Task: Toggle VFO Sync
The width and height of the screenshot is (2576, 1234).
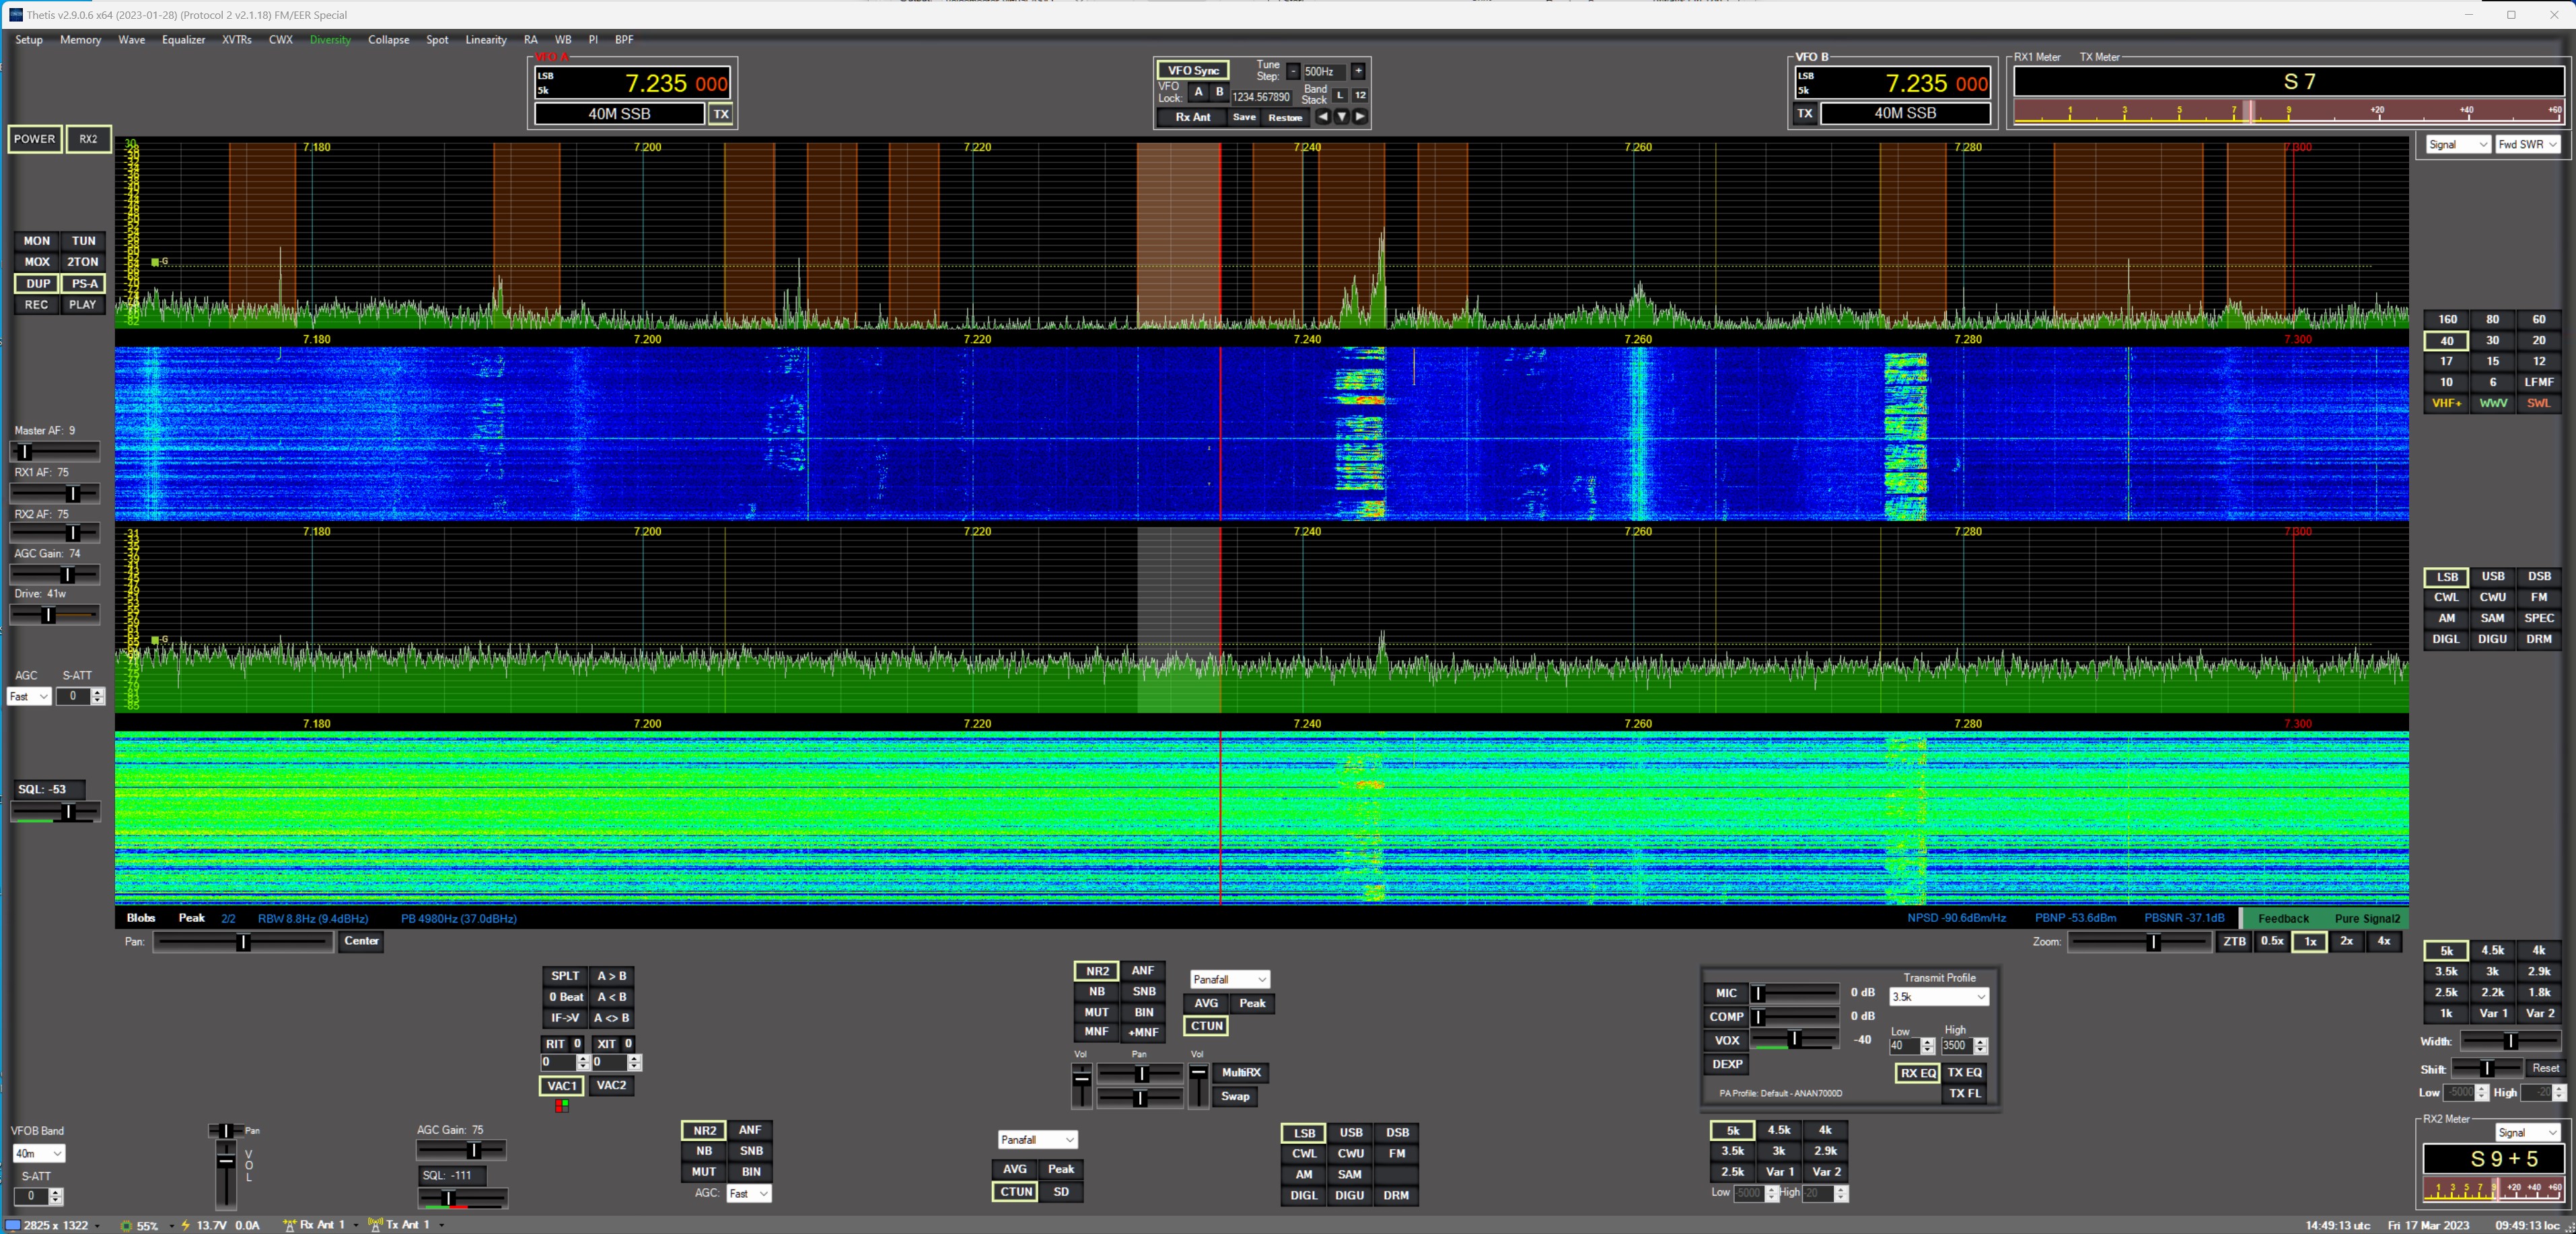Action: pos(1193,70)
